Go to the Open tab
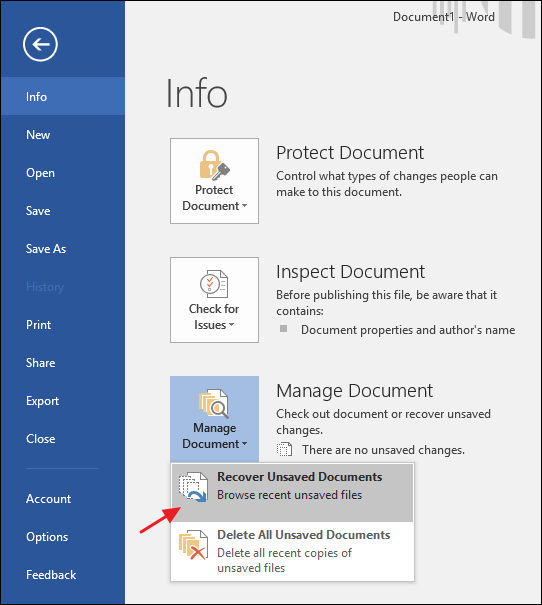 (63, 172)
